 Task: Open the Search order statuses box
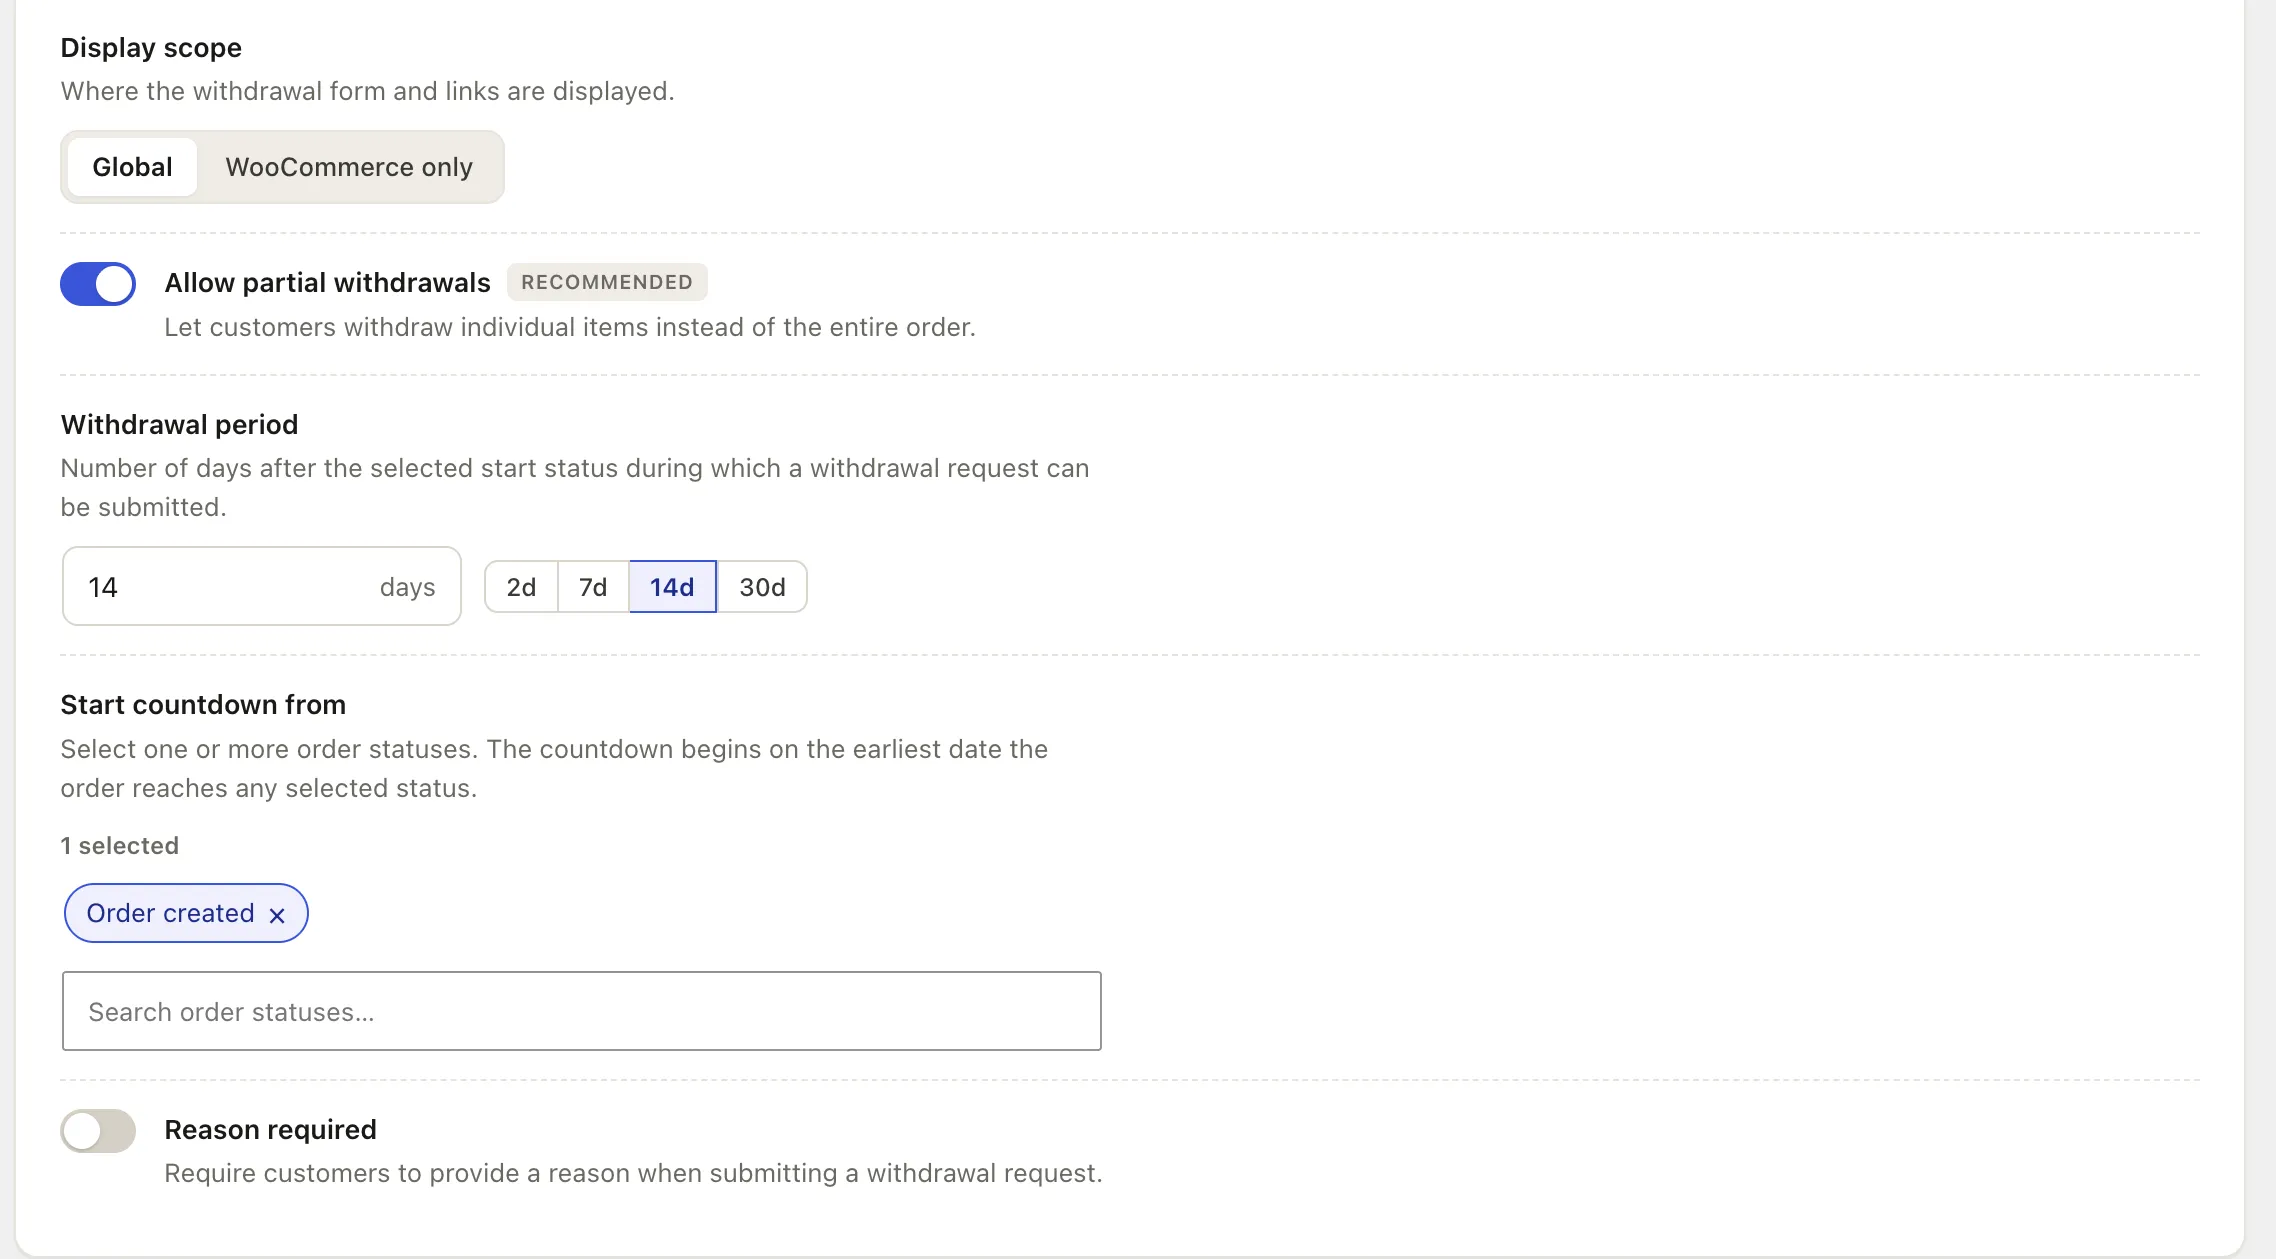pos(581,1011)
